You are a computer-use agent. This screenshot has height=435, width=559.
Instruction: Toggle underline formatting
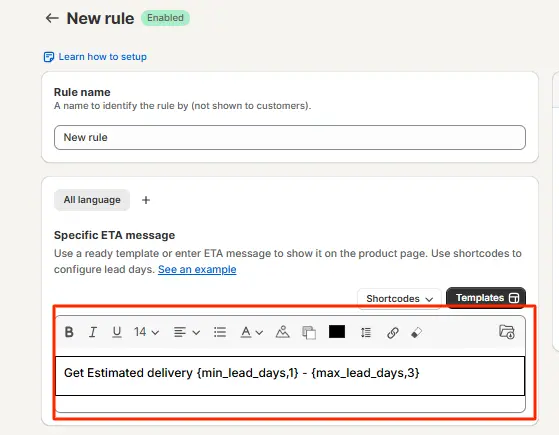click(x=117, y=332)
